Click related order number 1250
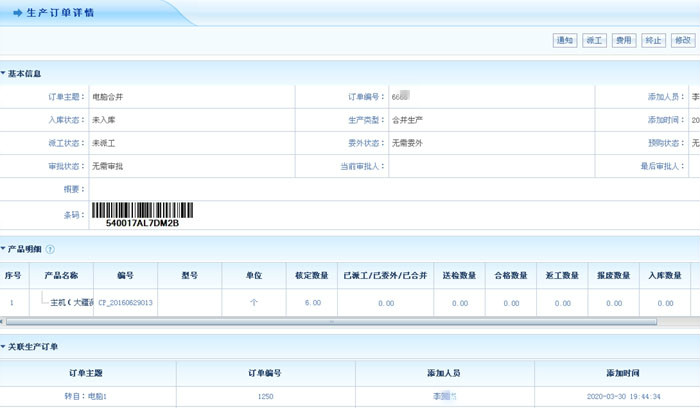Screen dimensions: 700x408 click(x=265, y=397)
